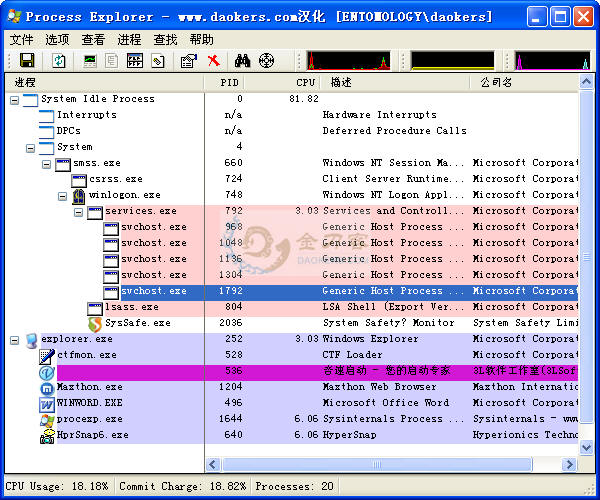Image resolution: width=600 pixels, height=500 pixels.
Task: Open the 查看 menu
Action: tap(93, 39)
